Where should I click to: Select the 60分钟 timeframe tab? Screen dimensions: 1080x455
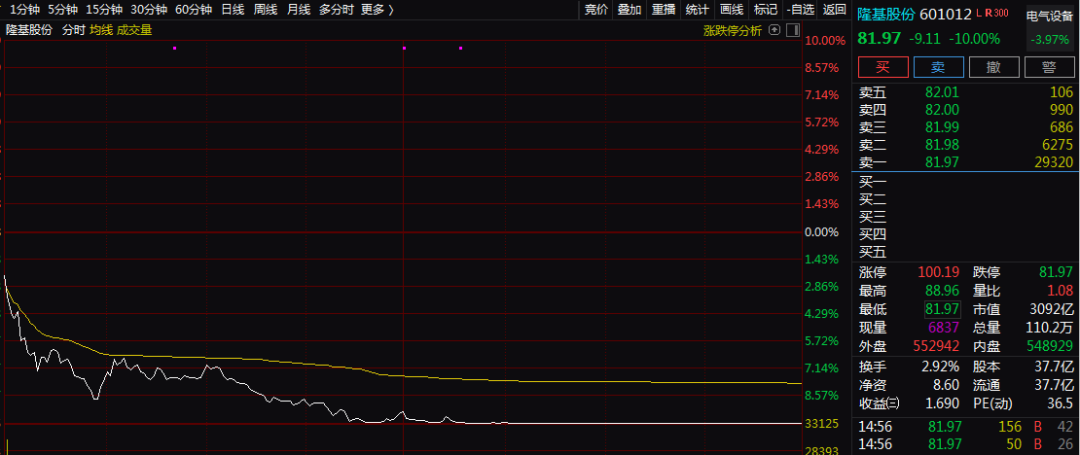point(193,10)
